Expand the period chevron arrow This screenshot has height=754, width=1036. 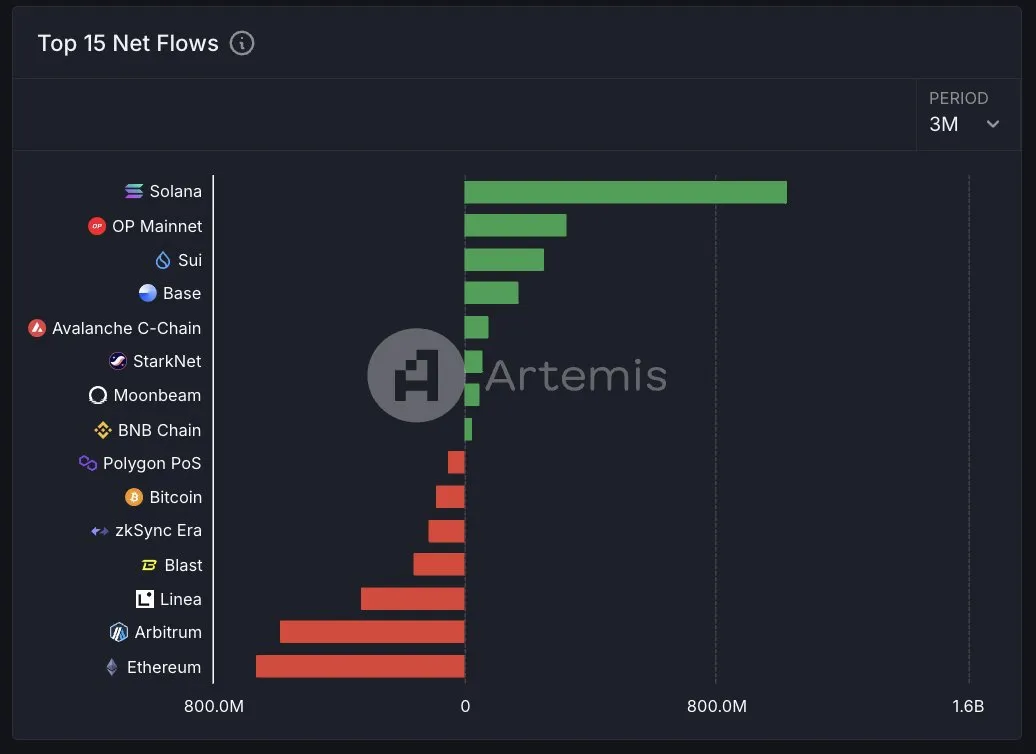993,124
